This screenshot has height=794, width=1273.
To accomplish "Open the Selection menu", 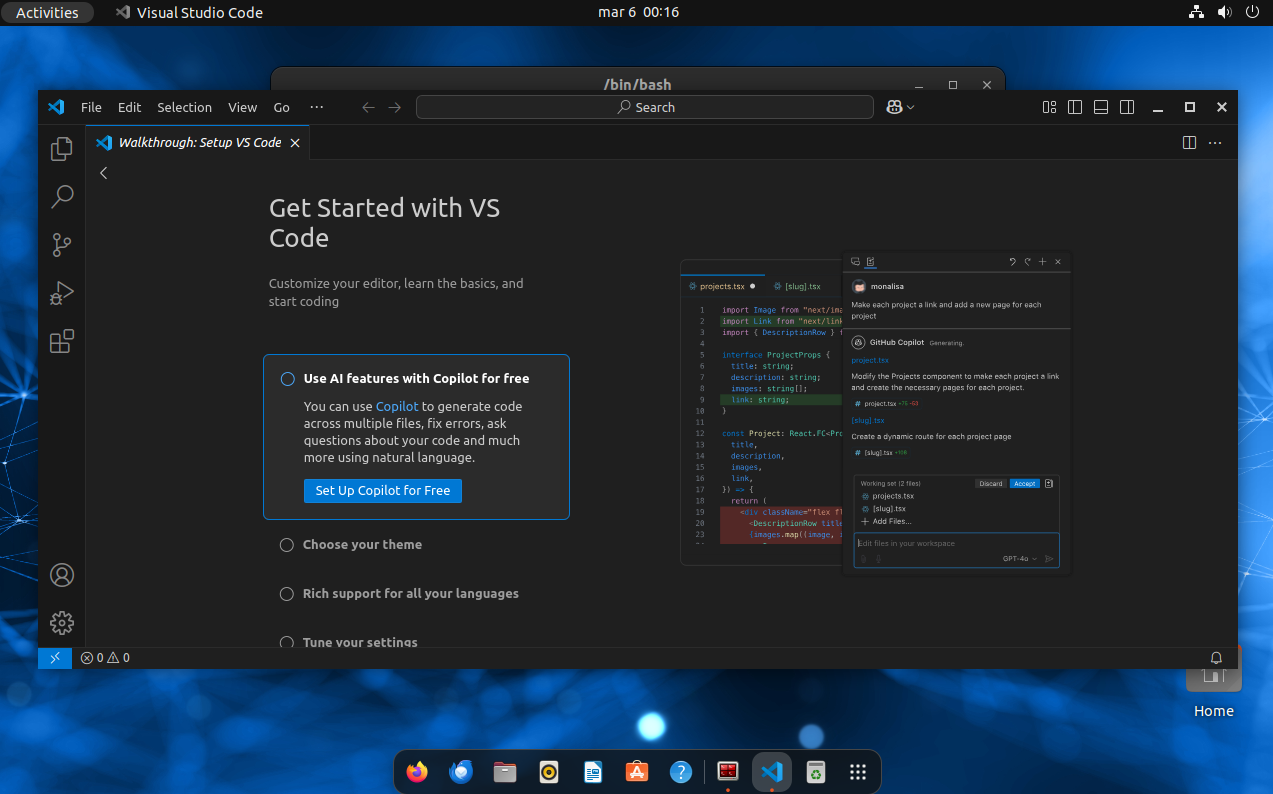I will [184, 107].
